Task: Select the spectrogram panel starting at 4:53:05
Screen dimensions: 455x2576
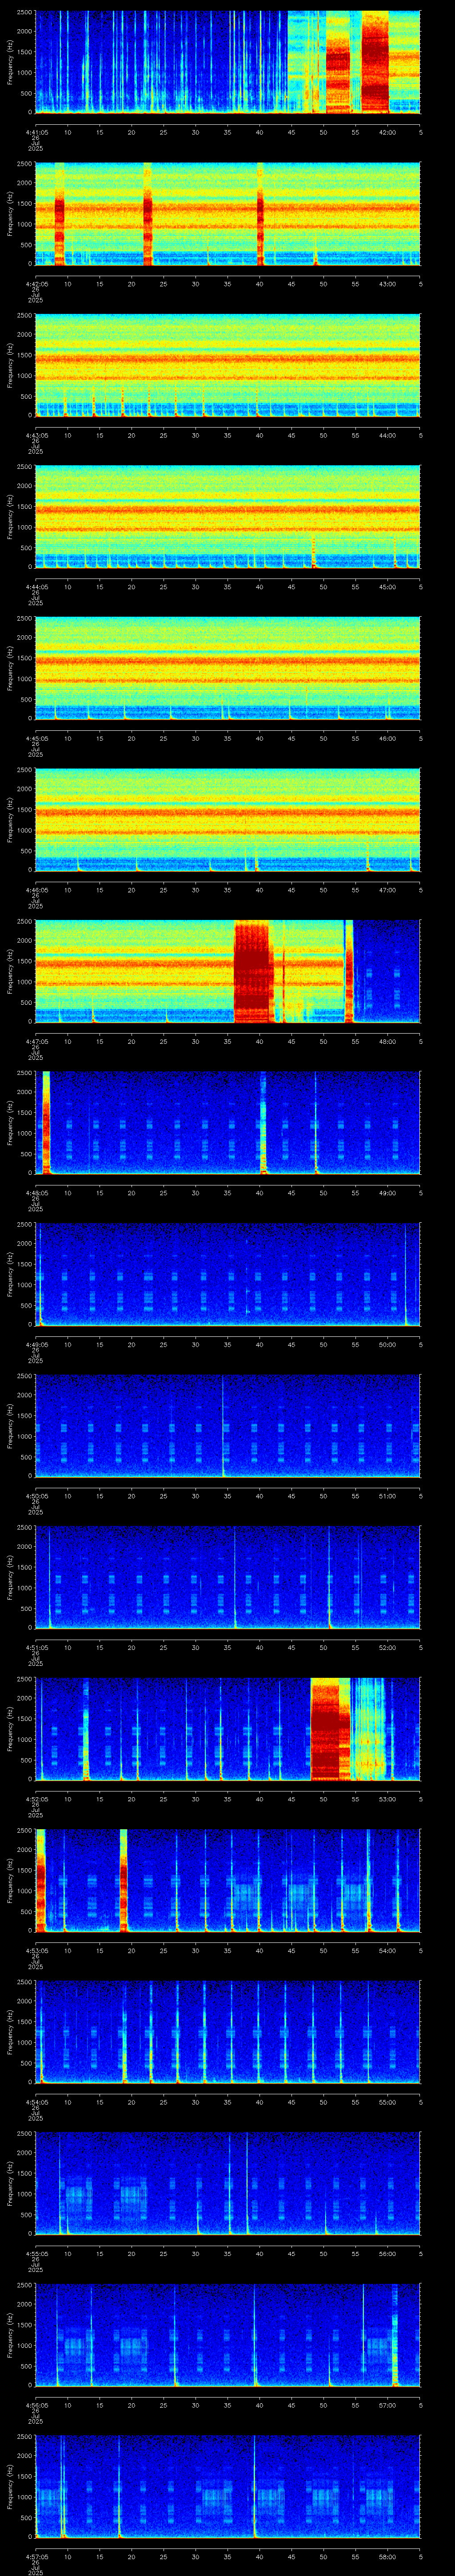Action: click(227, 1880)
